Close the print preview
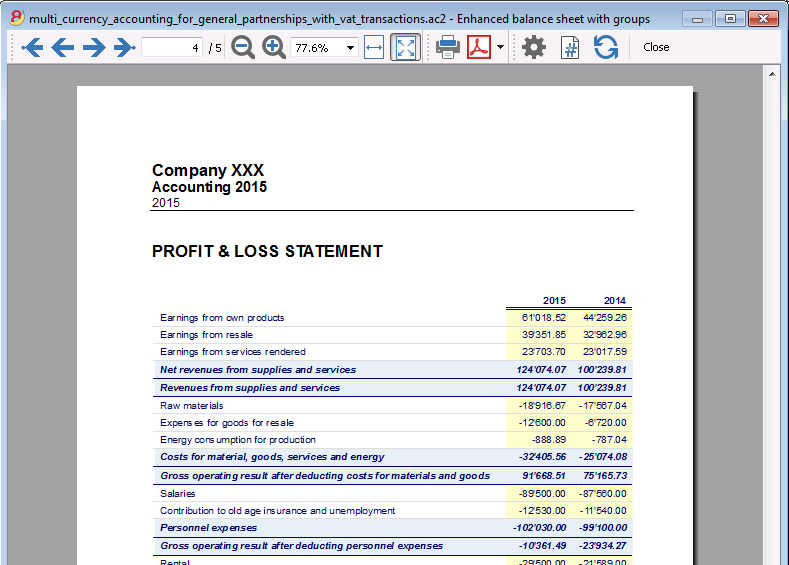Screen dimensions: 789x565 tap(656, 47)
